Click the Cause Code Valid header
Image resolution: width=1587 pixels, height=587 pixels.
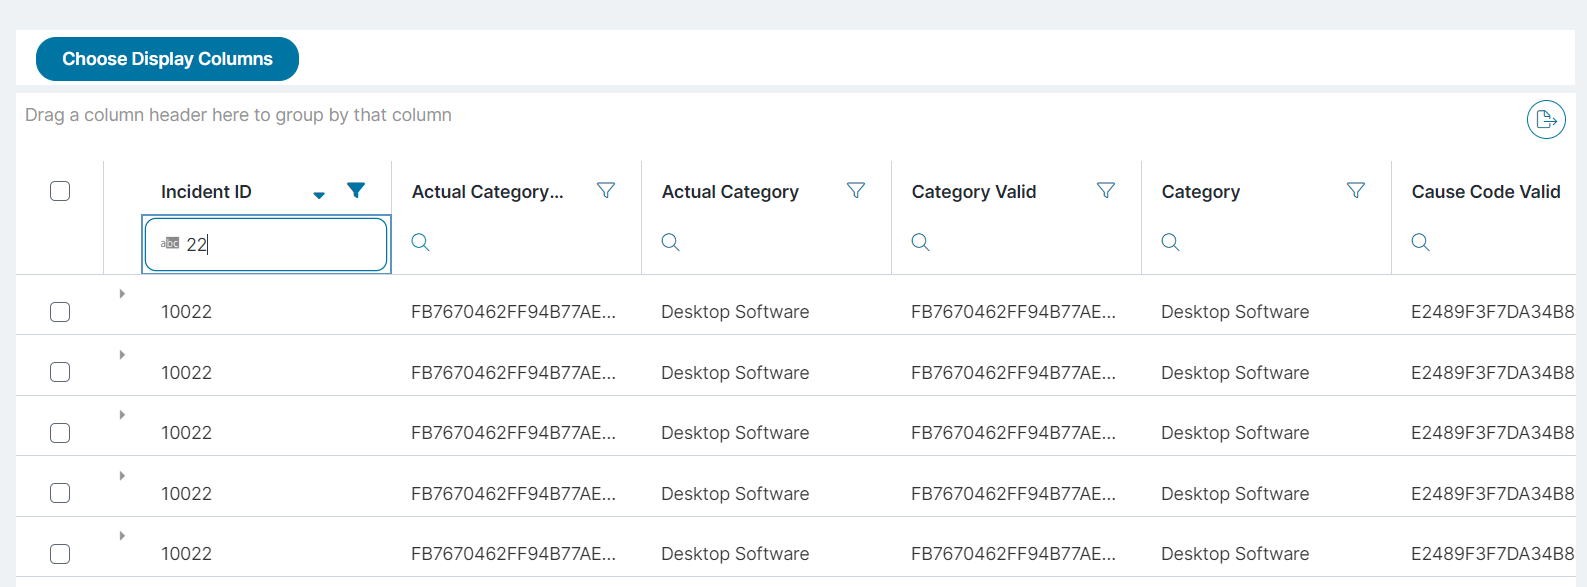[x=1485, y=192]
